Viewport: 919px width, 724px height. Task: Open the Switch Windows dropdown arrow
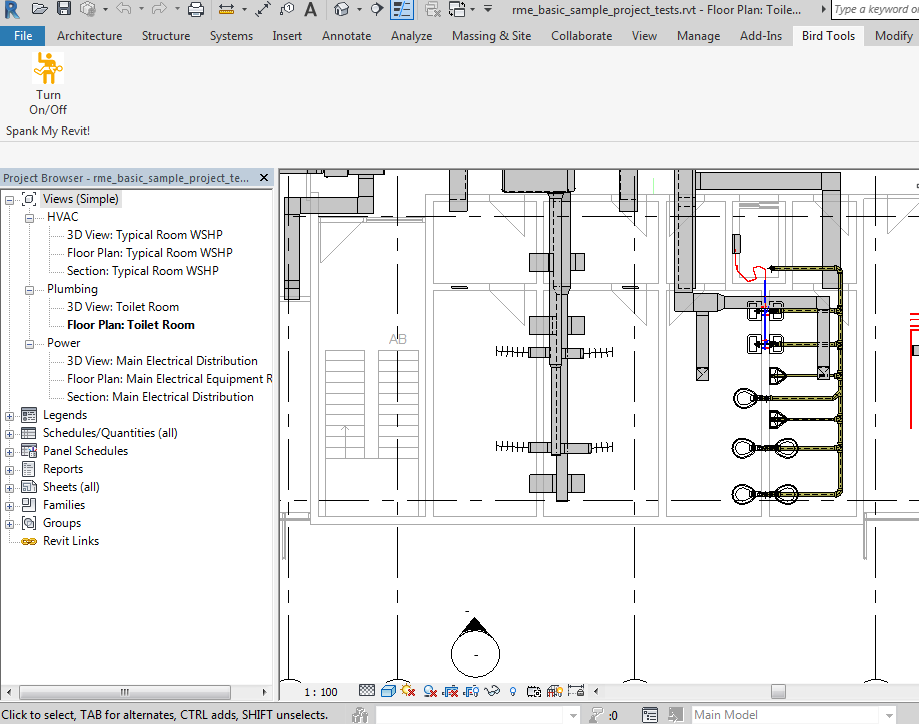(472, 9)
